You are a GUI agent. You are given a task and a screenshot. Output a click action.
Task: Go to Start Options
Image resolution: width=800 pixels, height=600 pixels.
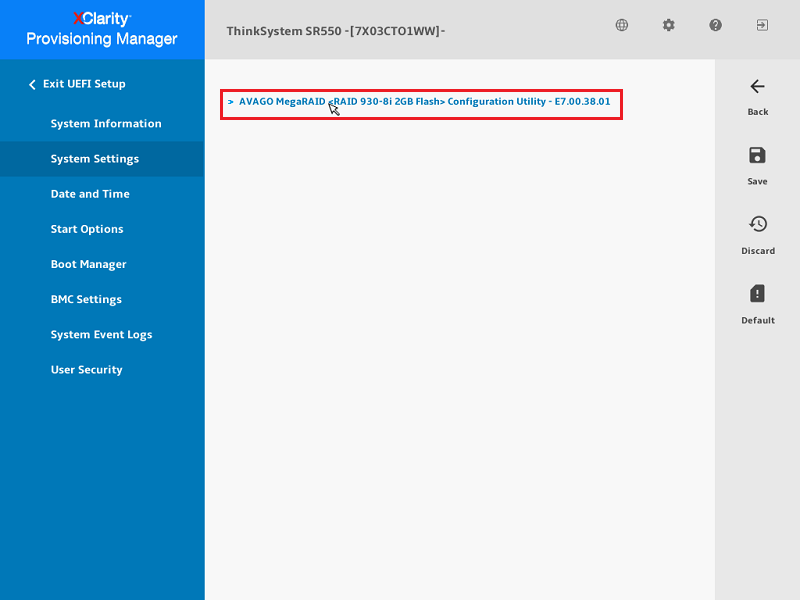87,229
